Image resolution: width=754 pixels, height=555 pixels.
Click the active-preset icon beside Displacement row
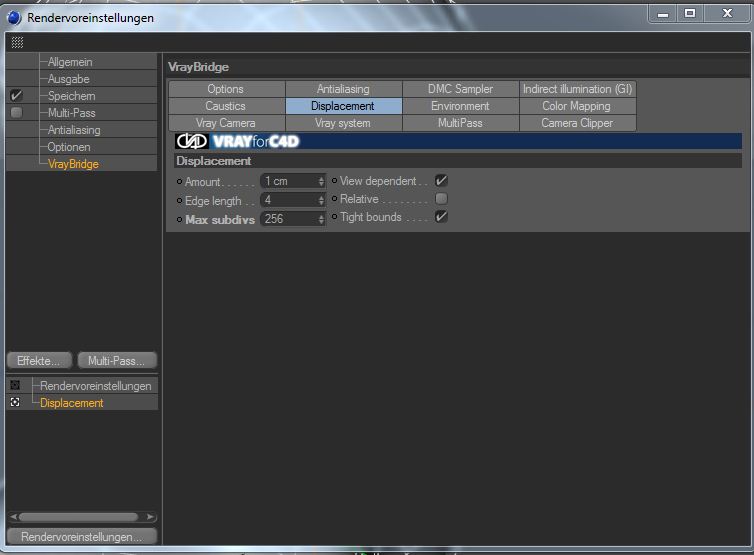tap(15, 402)
